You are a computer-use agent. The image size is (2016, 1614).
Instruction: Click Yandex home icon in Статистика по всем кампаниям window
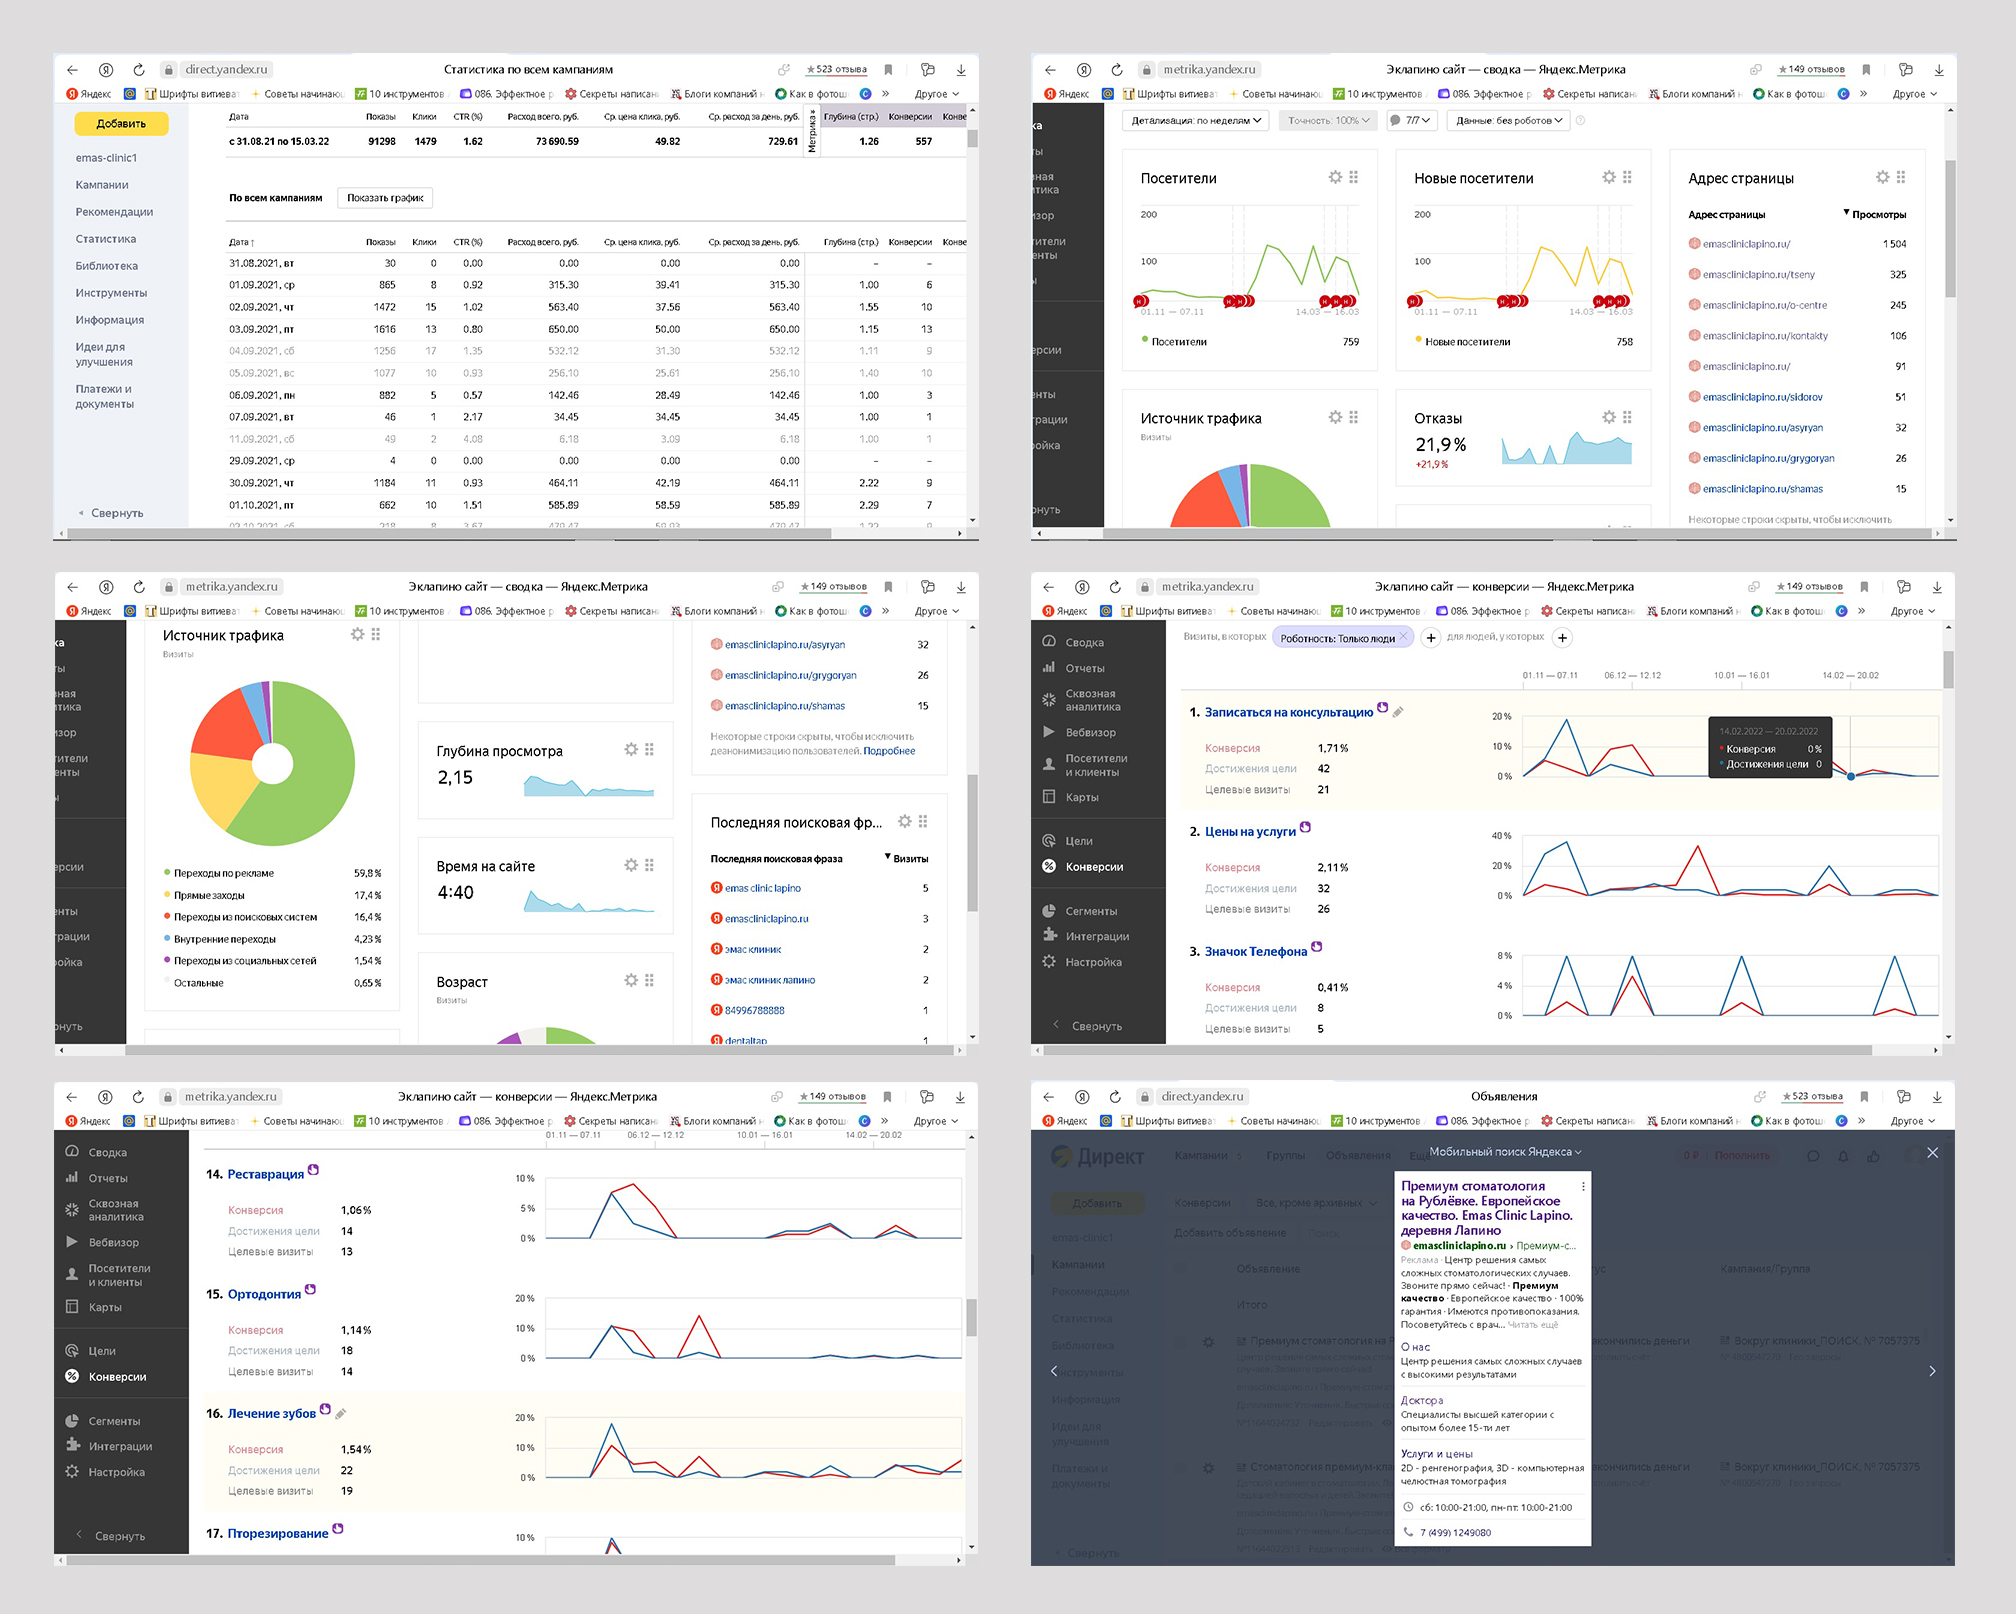pyautogui.click(x=106, y=70)
